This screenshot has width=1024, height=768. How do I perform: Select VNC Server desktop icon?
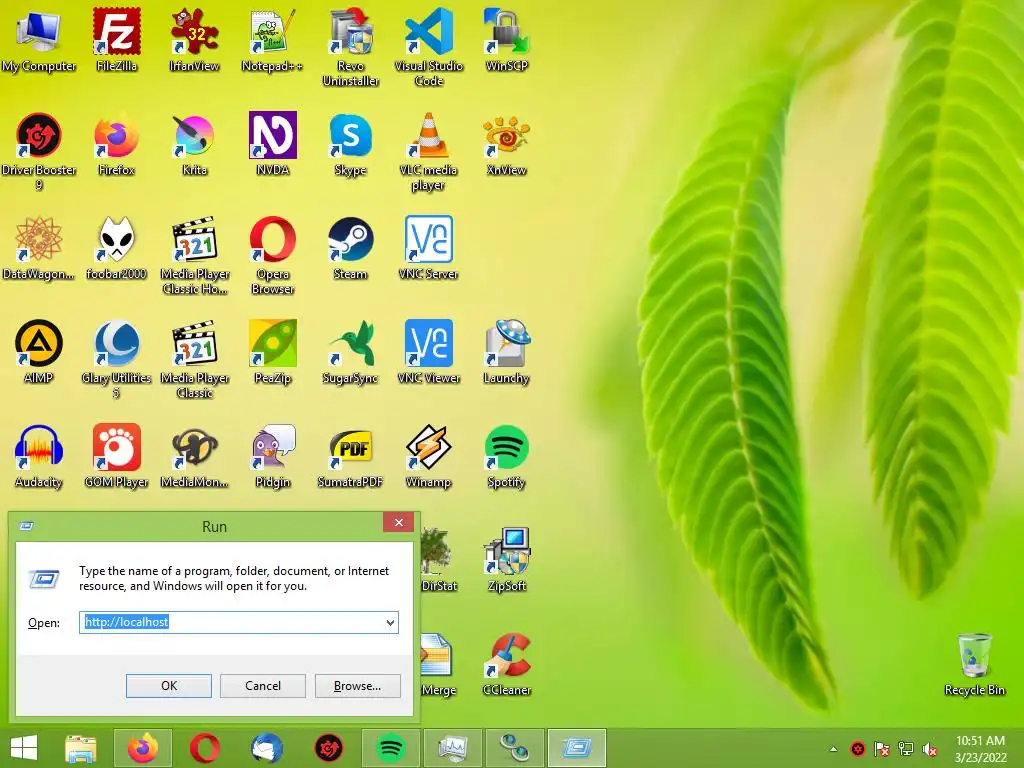coord(428,248)
